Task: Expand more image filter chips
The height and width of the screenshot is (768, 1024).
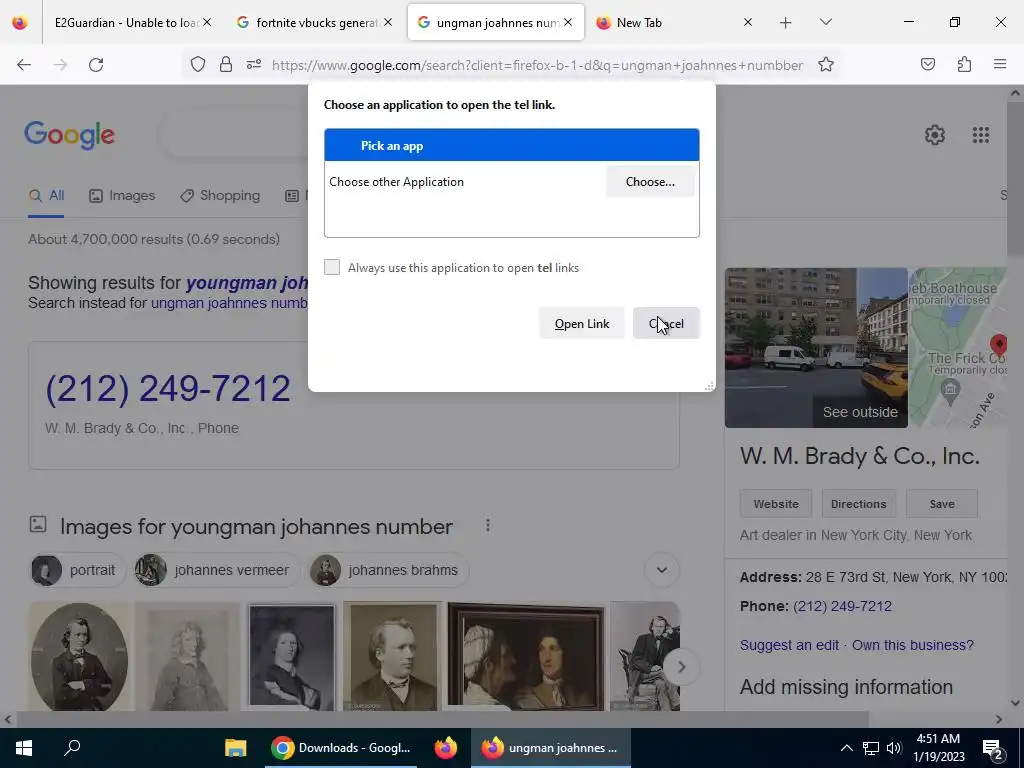Action: pyautogui.click(x=662, y=570)
